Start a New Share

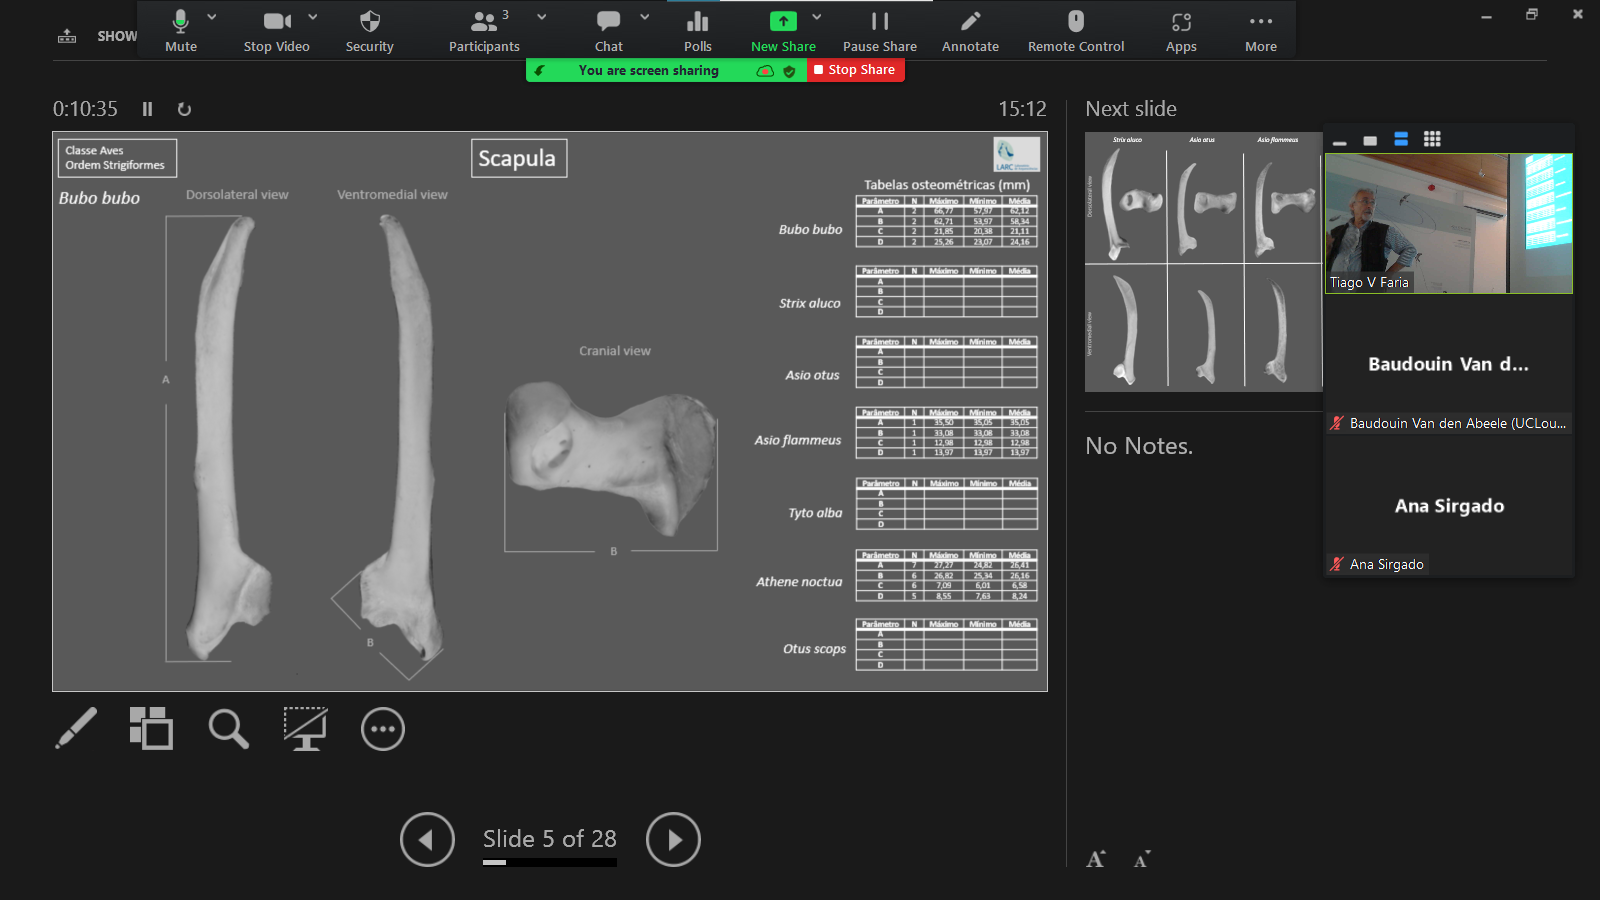point(784,31)
